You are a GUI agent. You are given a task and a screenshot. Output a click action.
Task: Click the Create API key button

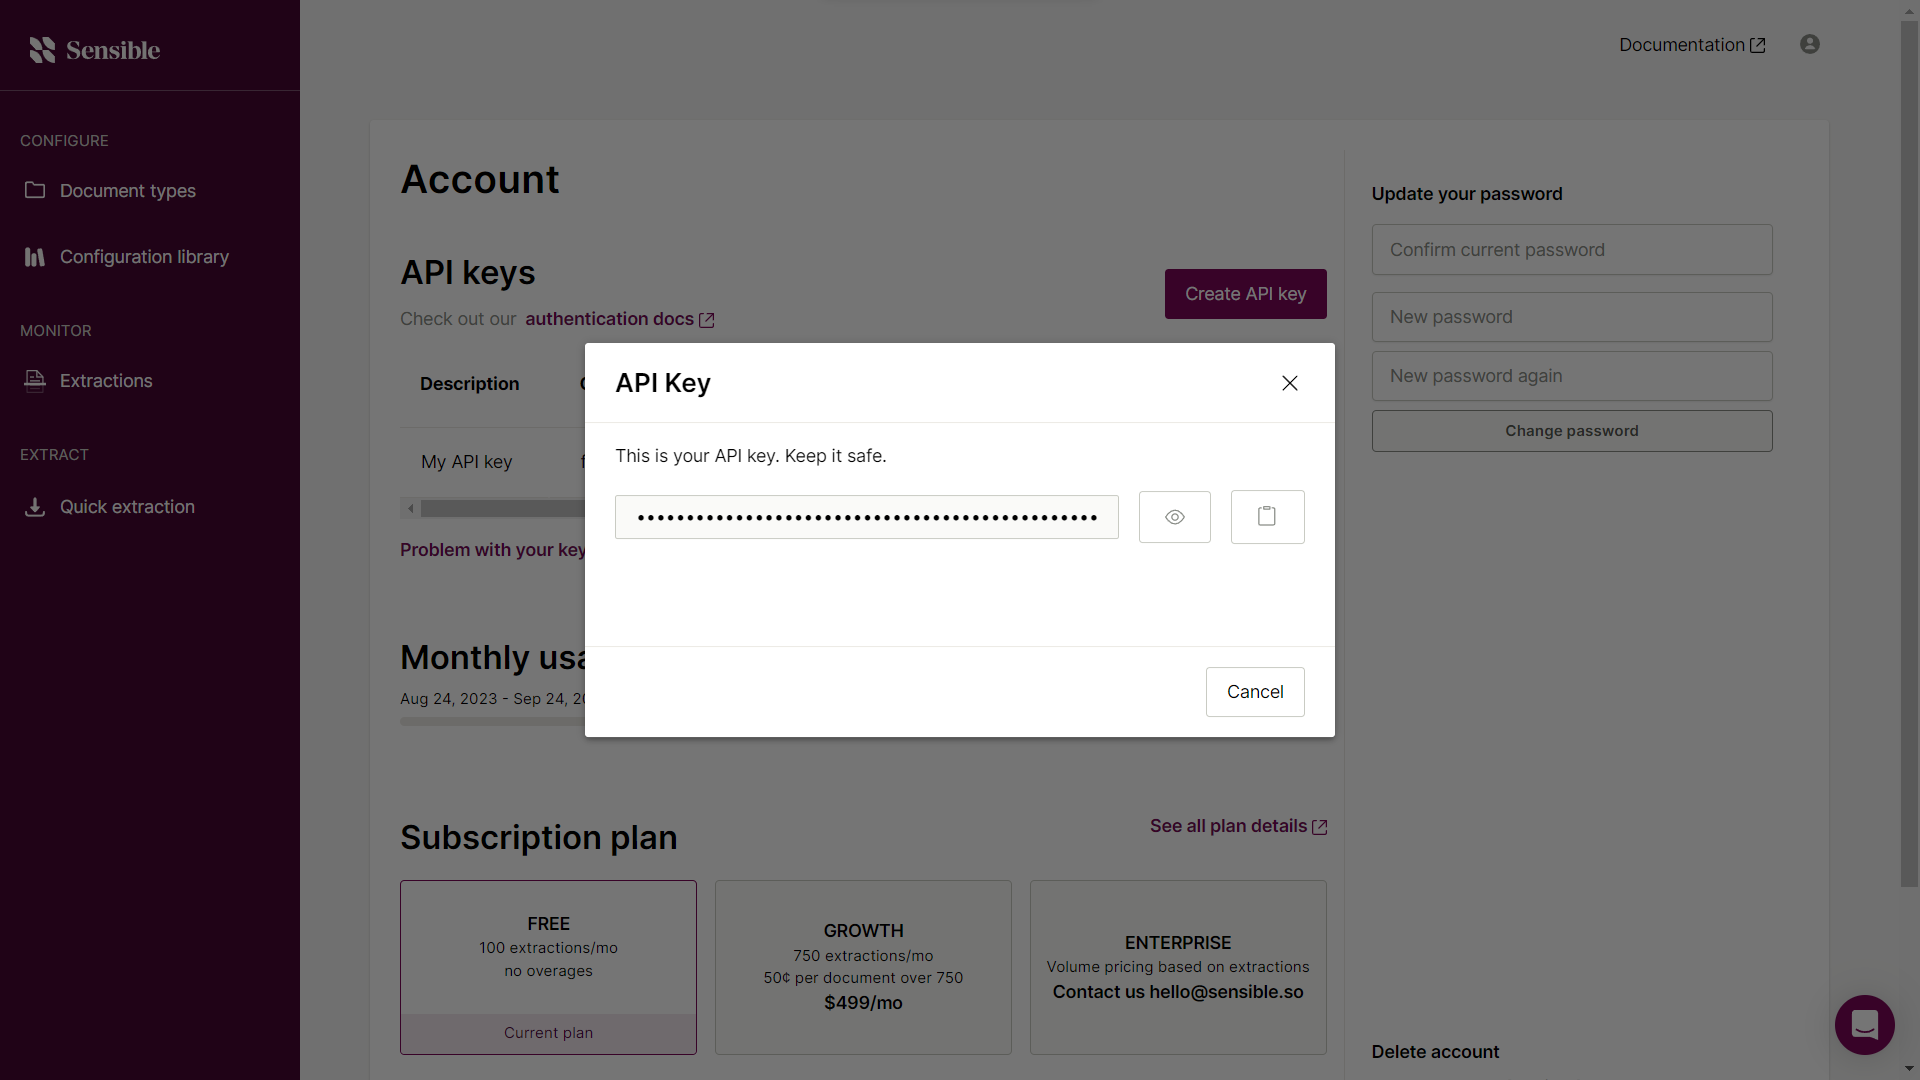tap(1245, 294)
